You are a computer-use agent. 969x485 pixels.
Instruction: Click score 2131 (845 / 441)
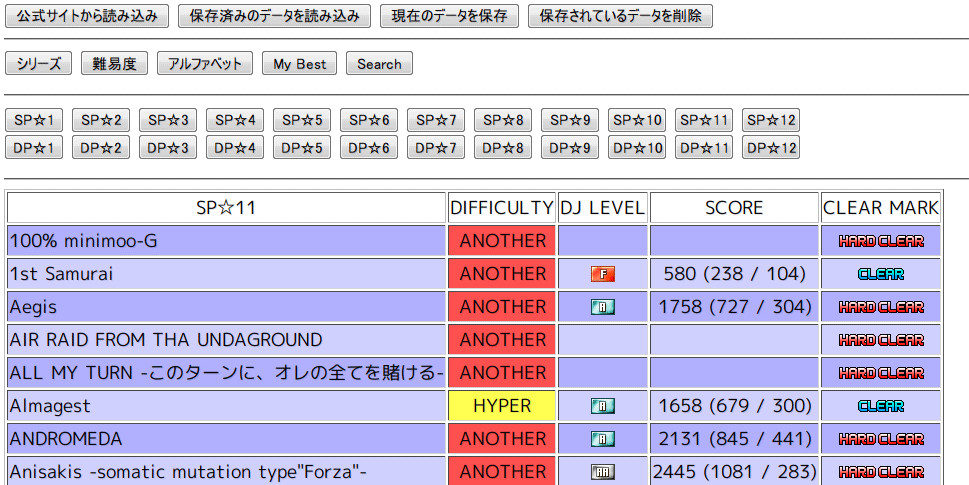(734, 439)
